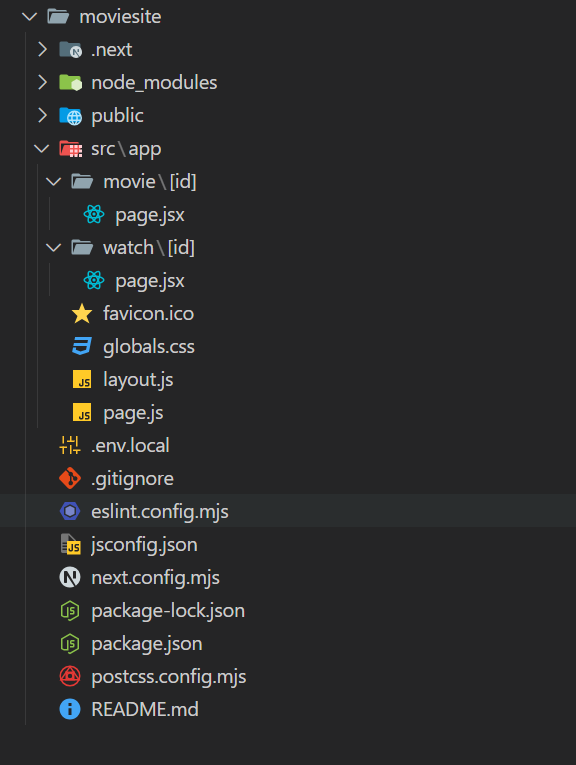
Task: Click the .next folder icon
Action: (x=71, y=49)
